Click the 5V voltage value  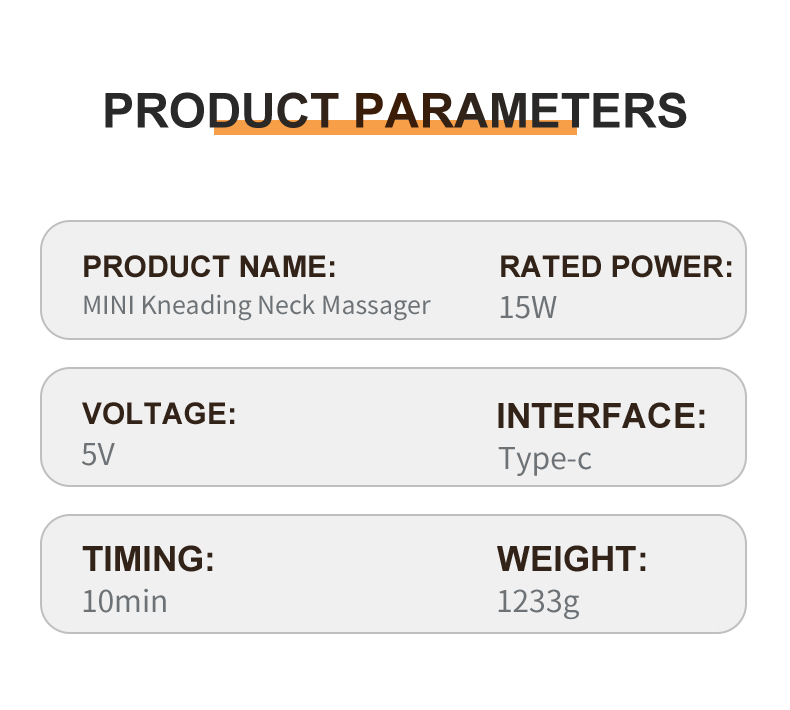pos(98,455)
